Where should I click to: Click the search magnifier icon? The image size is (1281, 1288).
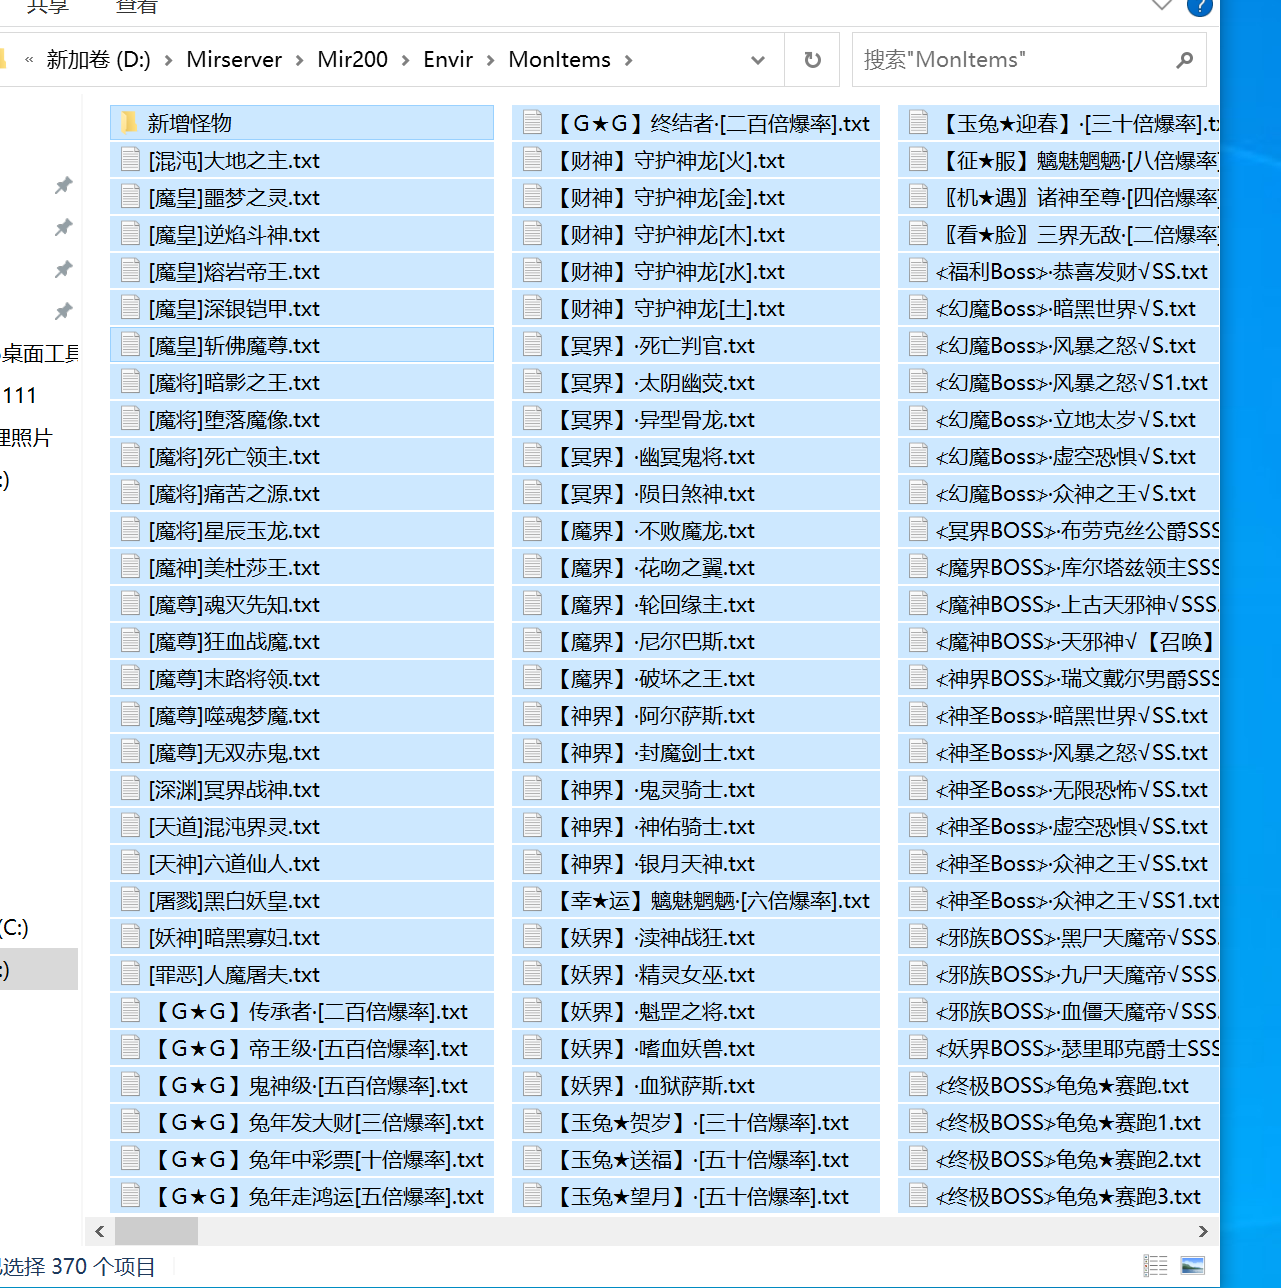(x=1185, y=60)
